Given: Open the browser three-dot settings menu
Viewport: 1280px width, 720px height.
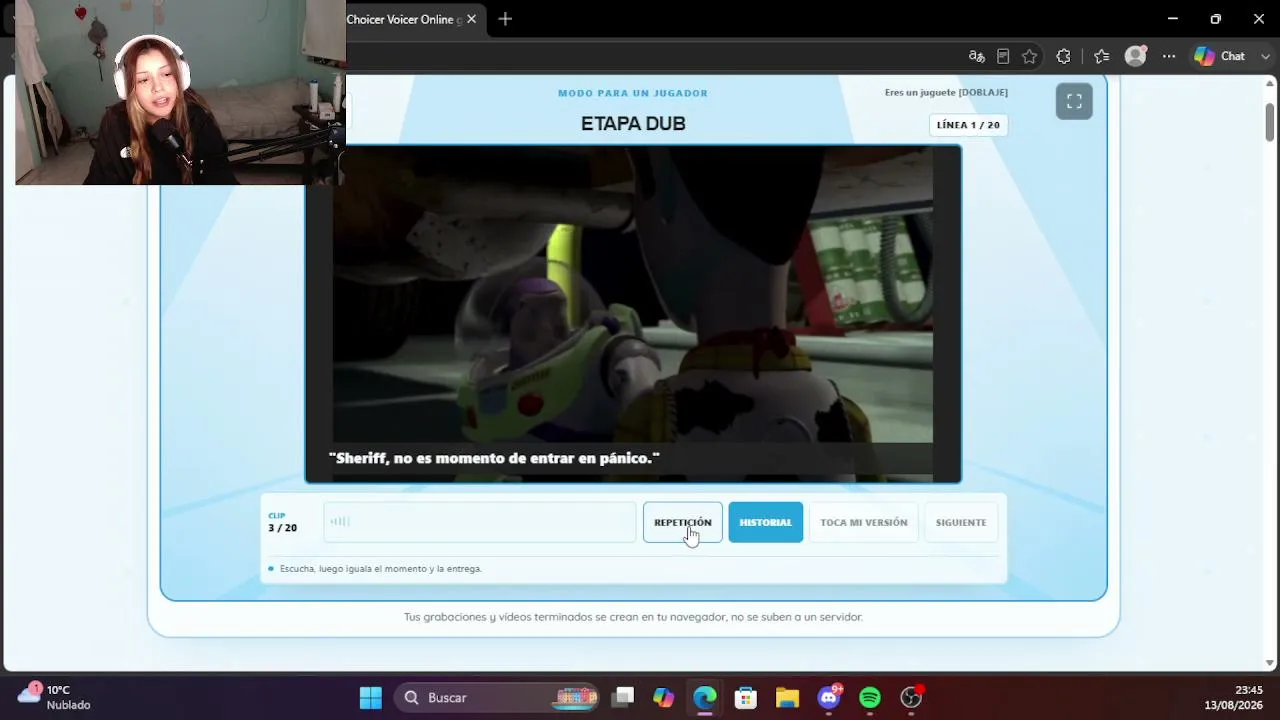Looking at the screenshot, I should coord(1168,56).
